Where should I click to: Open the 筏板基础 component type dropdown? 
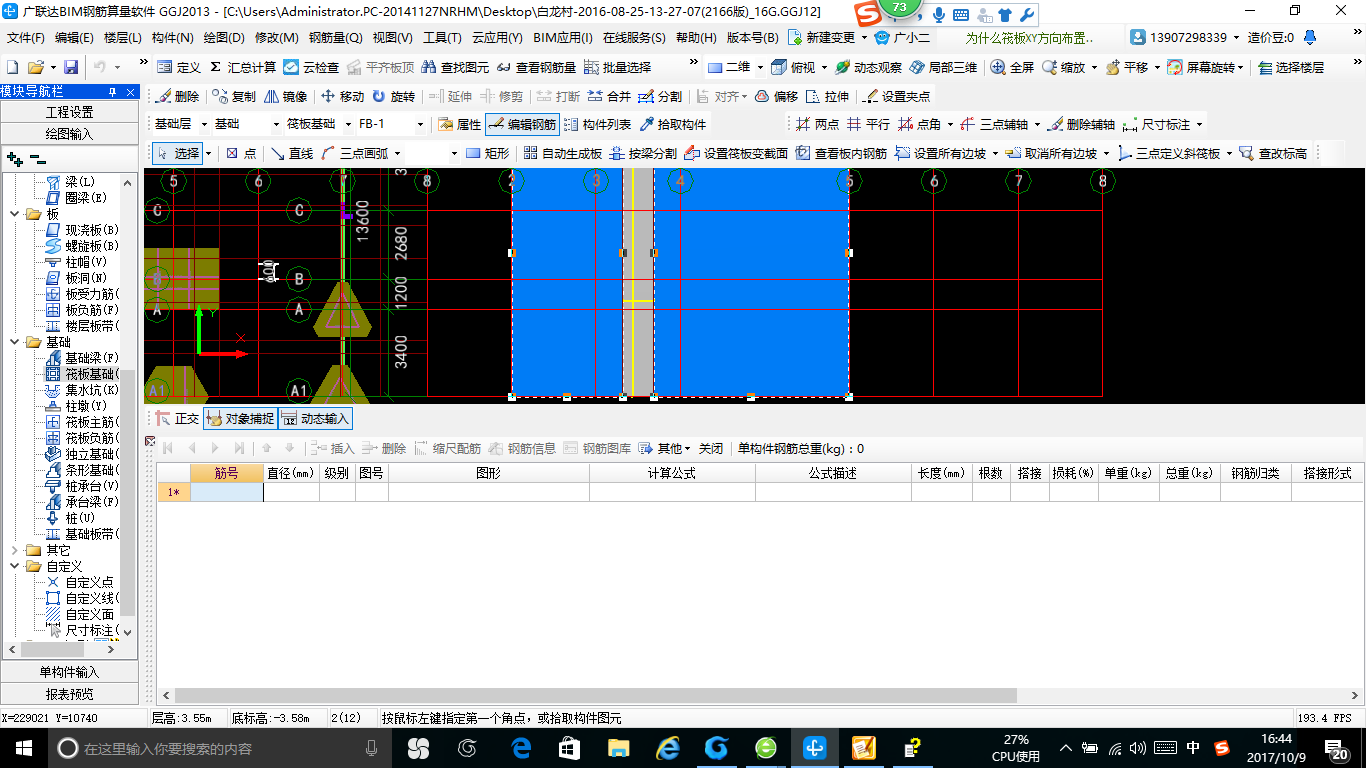click(346, 125)
